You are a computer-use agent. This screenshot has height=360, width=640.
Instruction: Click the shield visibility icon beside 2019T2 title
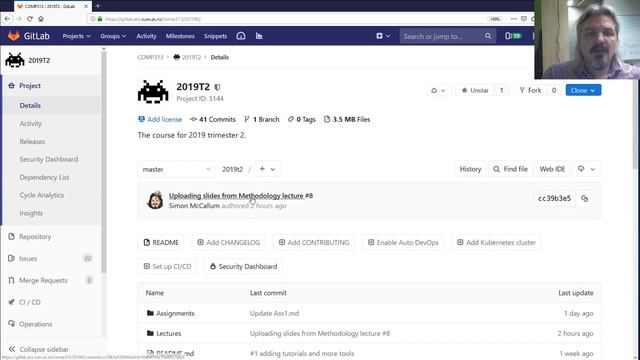pyautogui.click(x=217, y=87)
